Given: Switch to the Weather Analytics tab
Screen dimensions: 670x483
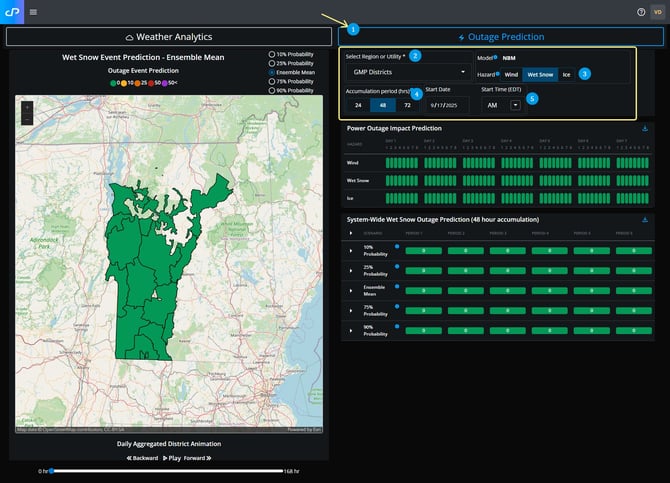Looking at the screenshot, I should click(x=168, y=37).
